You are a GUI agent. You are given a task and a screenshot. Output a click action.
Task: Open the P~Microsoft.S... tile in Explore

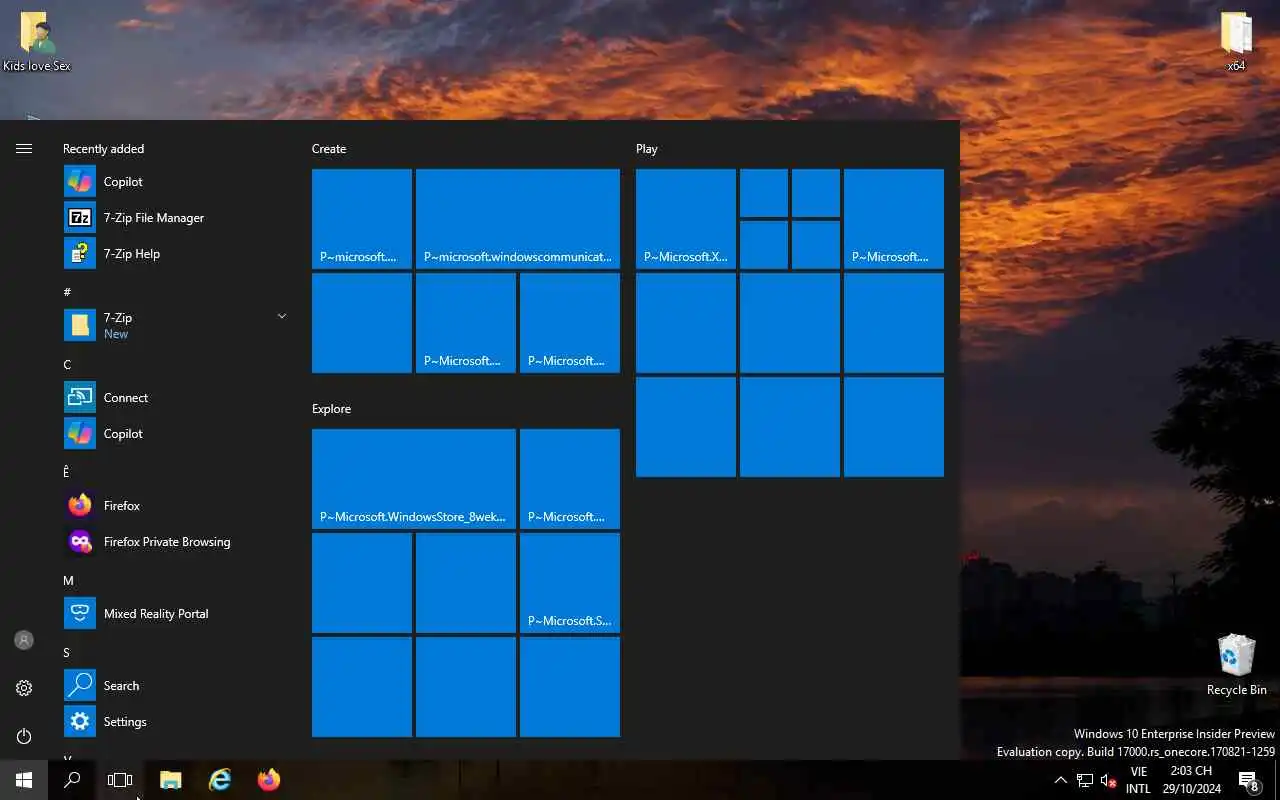pyautogui.click(x=570, y=583)
